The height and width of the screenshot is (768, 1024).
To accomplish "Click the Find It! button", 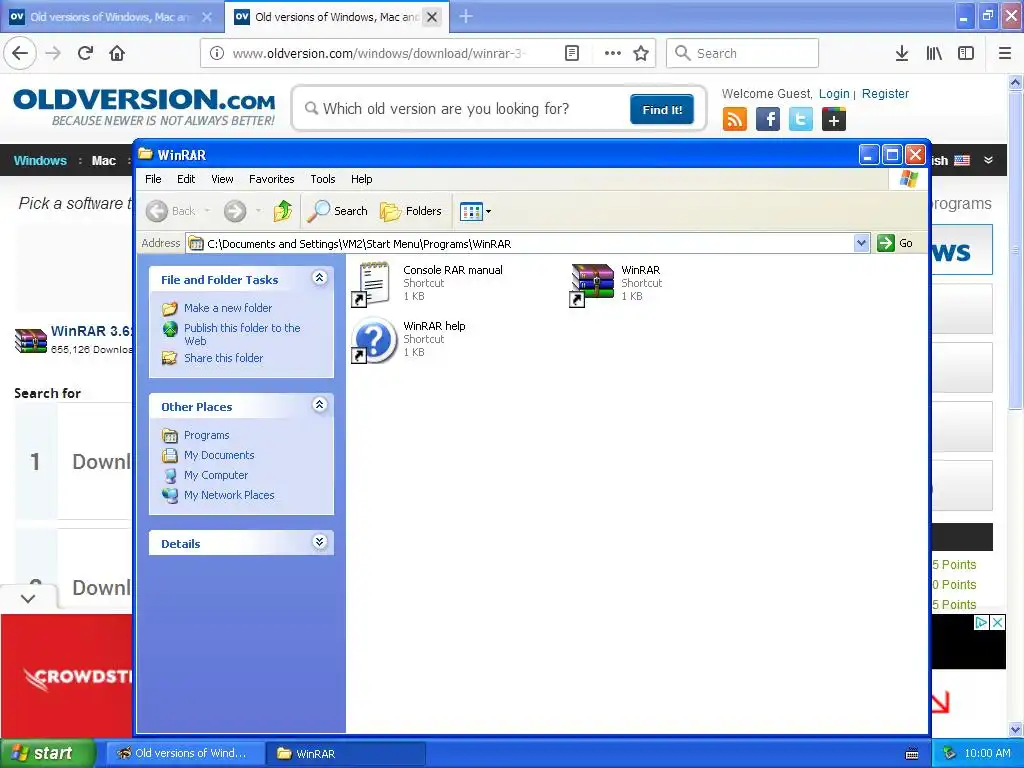I will (662, 109).
